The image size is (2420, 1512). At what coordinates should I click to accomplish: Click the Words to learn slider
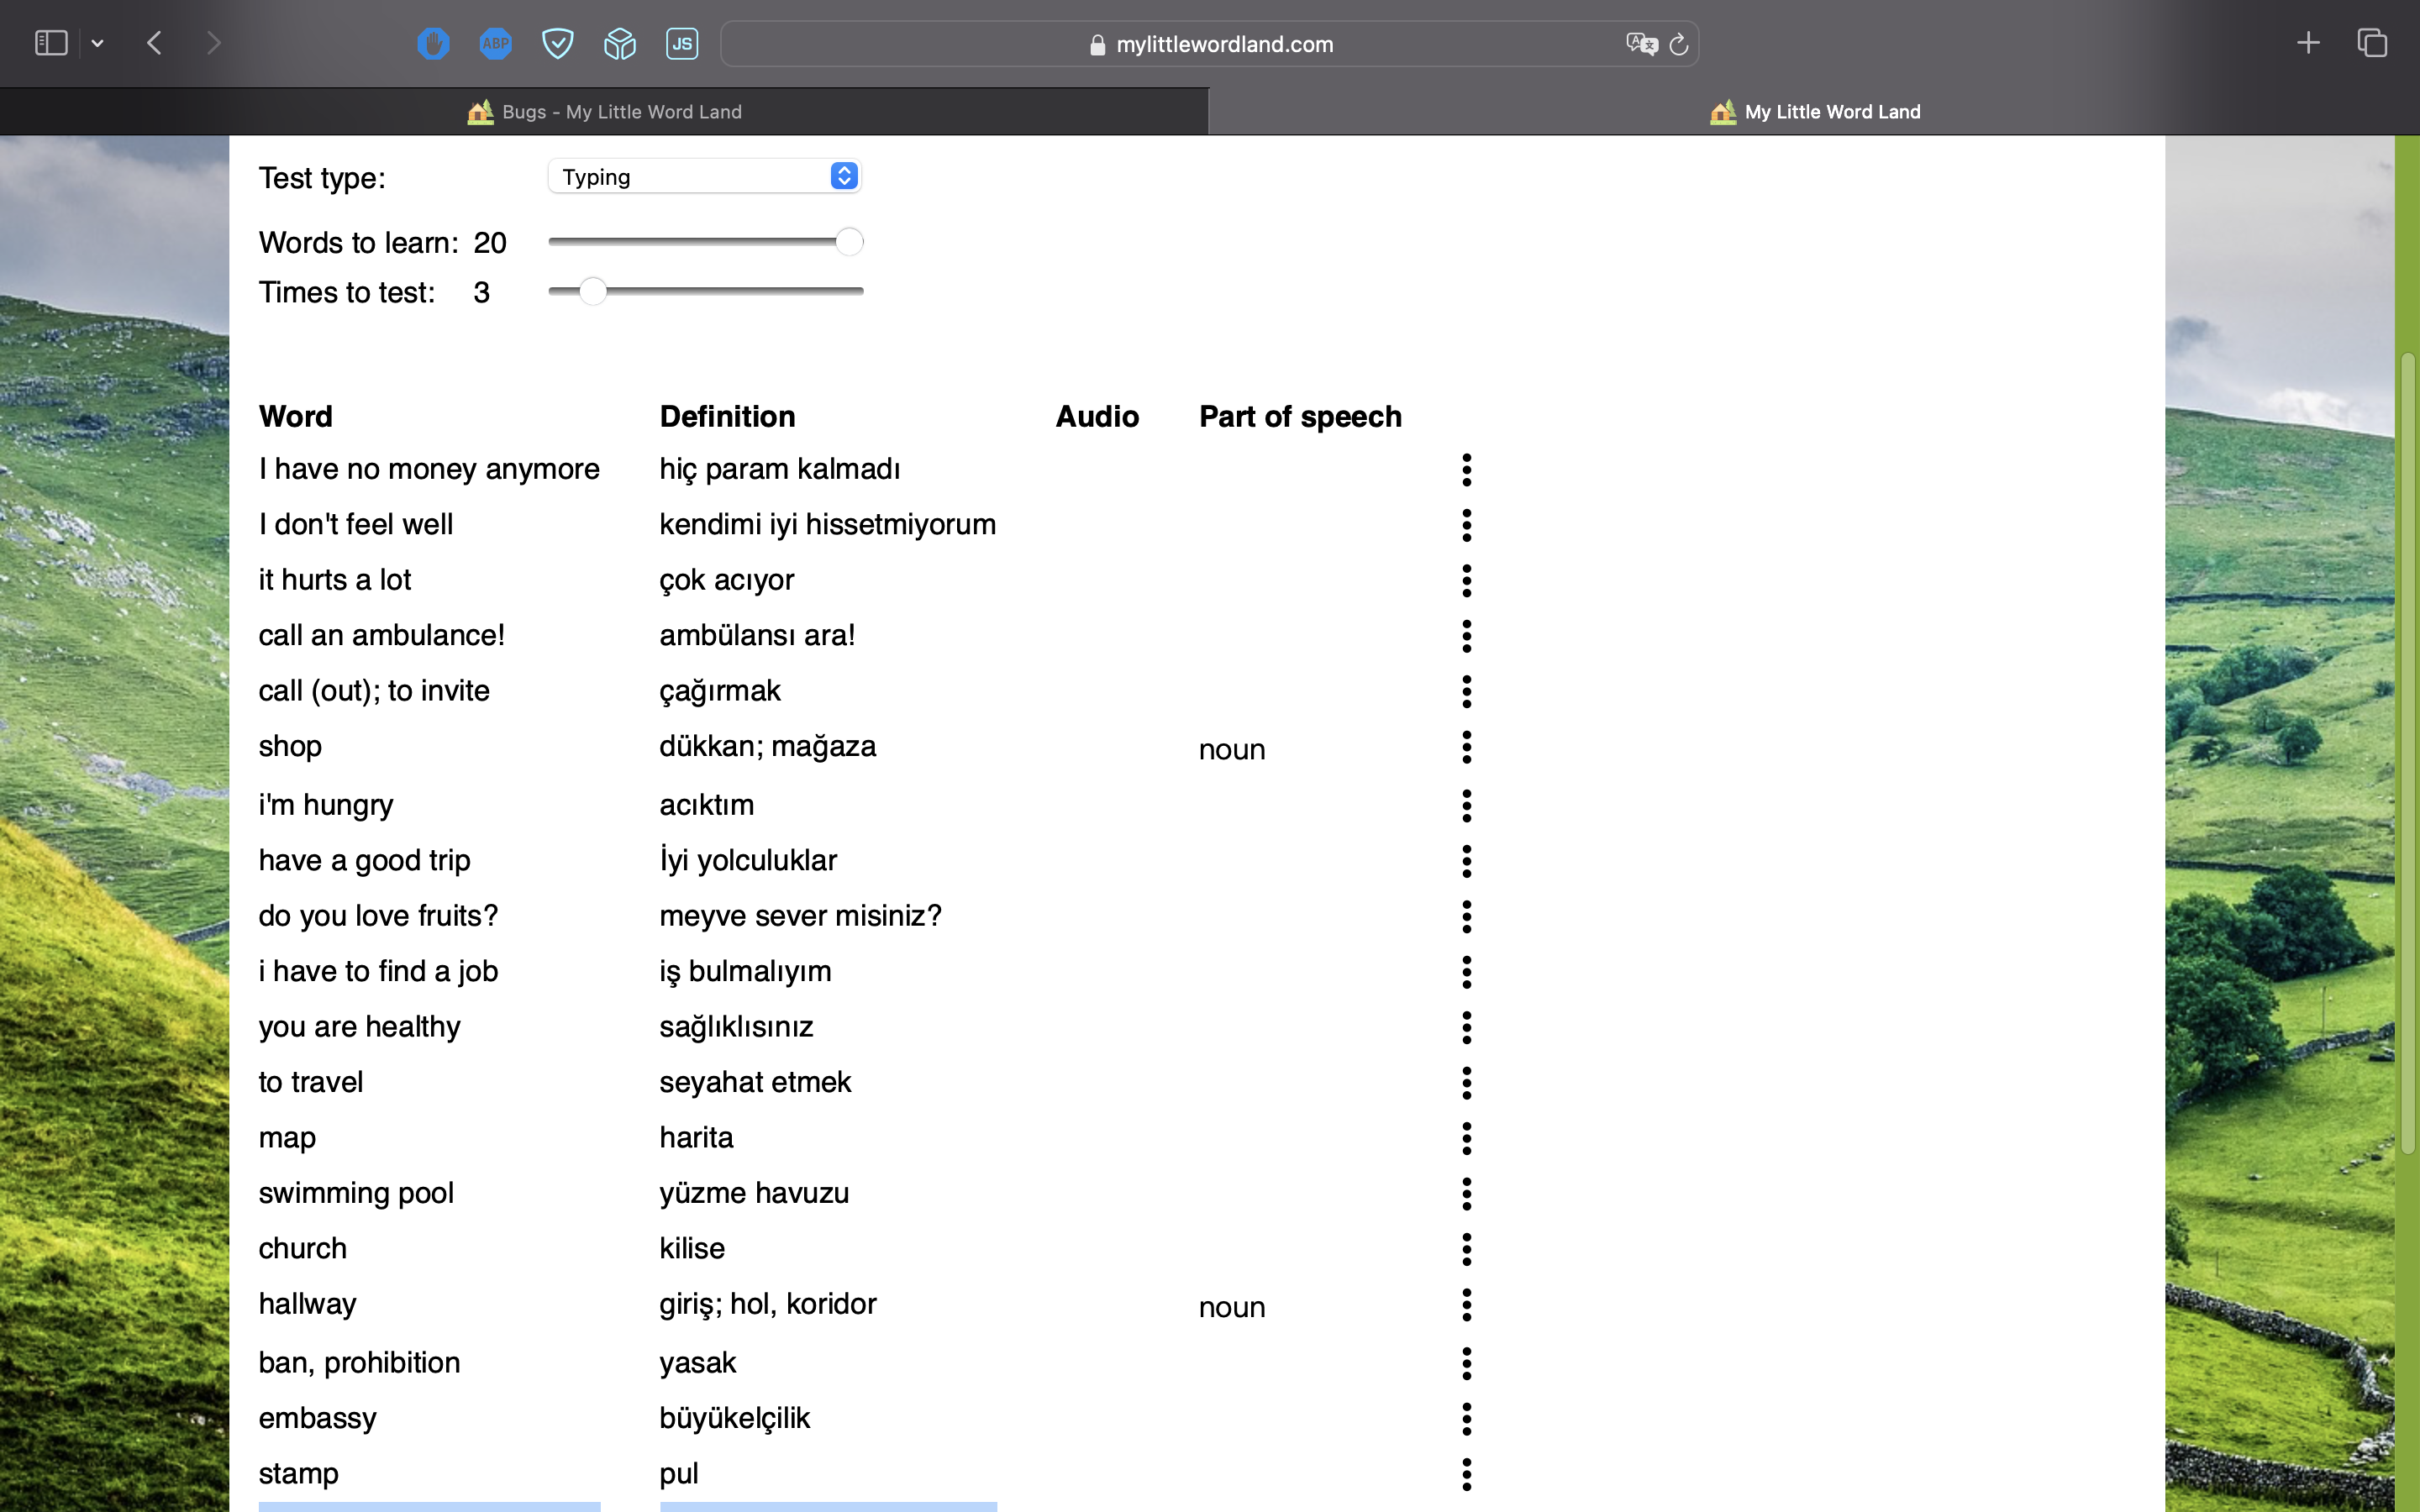click(705, 242)
